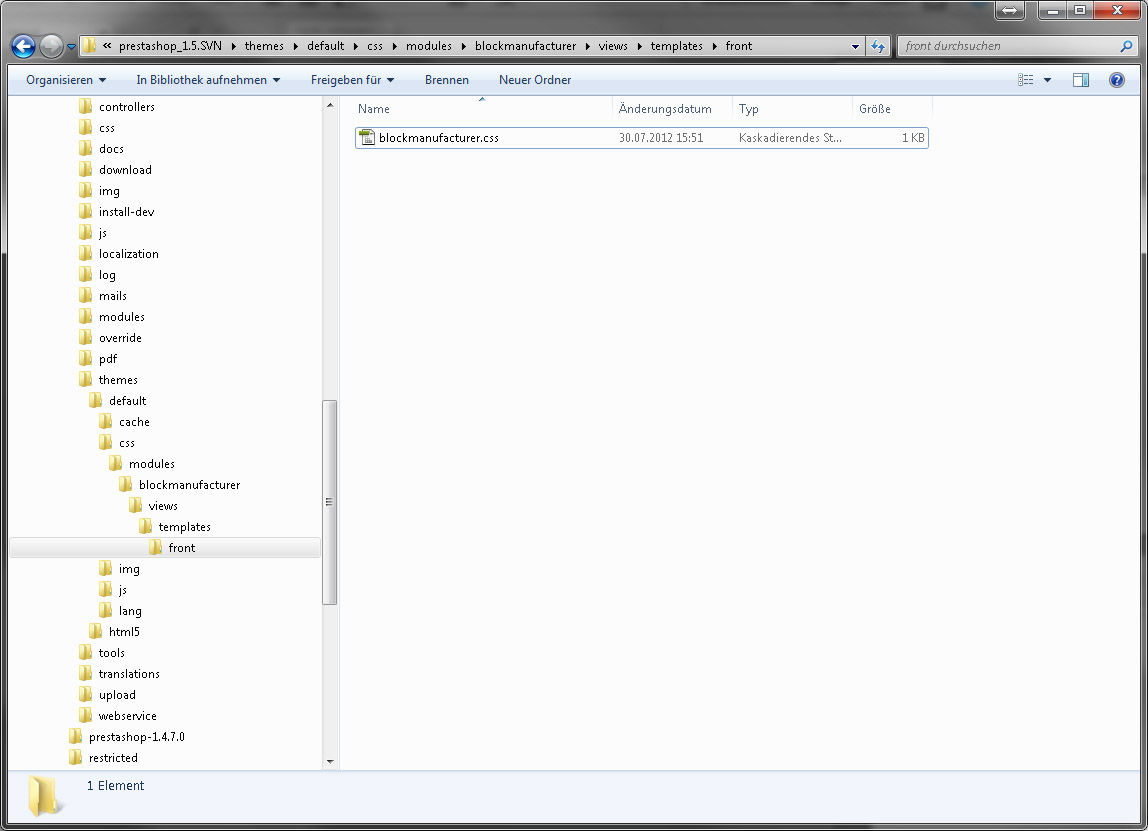
Task: Click the 'Kaskadierendes St...' type cell
Action: pyautogui.click(x=790, y=138)
